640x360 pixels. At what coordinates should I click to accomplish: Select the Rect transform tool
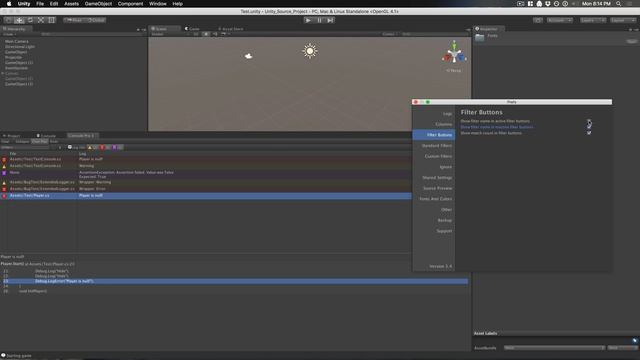tap(51, 20)
